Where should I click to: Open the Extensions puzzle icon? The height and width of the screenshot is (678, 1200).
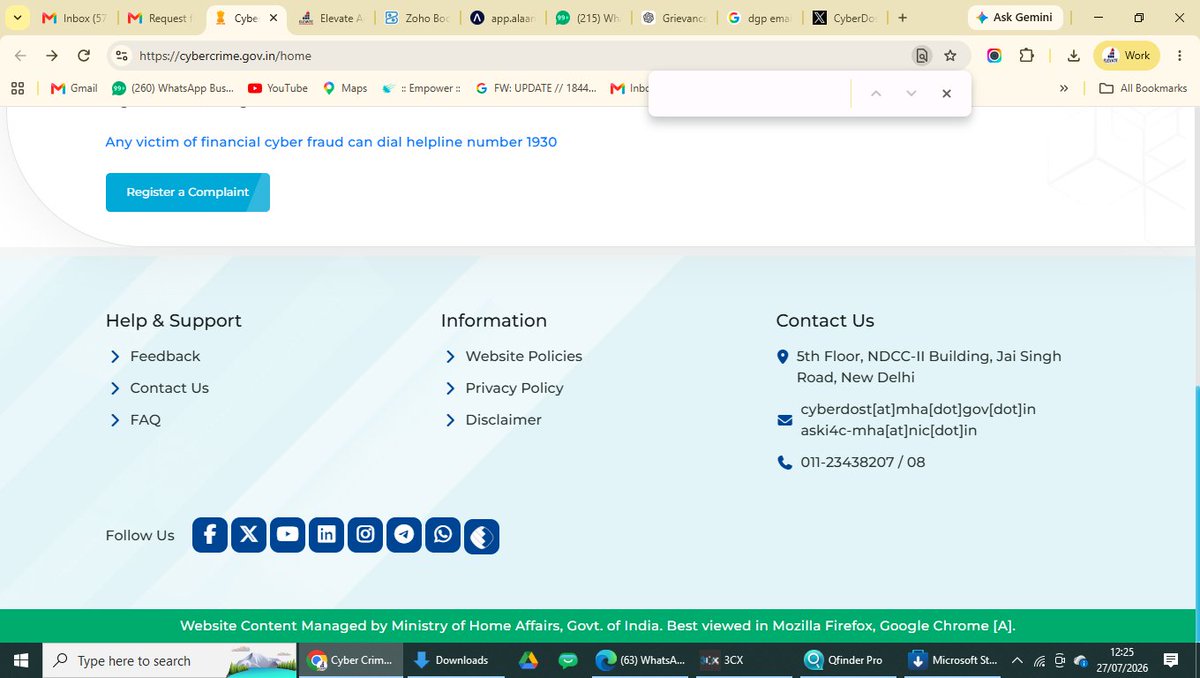(1027, 56)
